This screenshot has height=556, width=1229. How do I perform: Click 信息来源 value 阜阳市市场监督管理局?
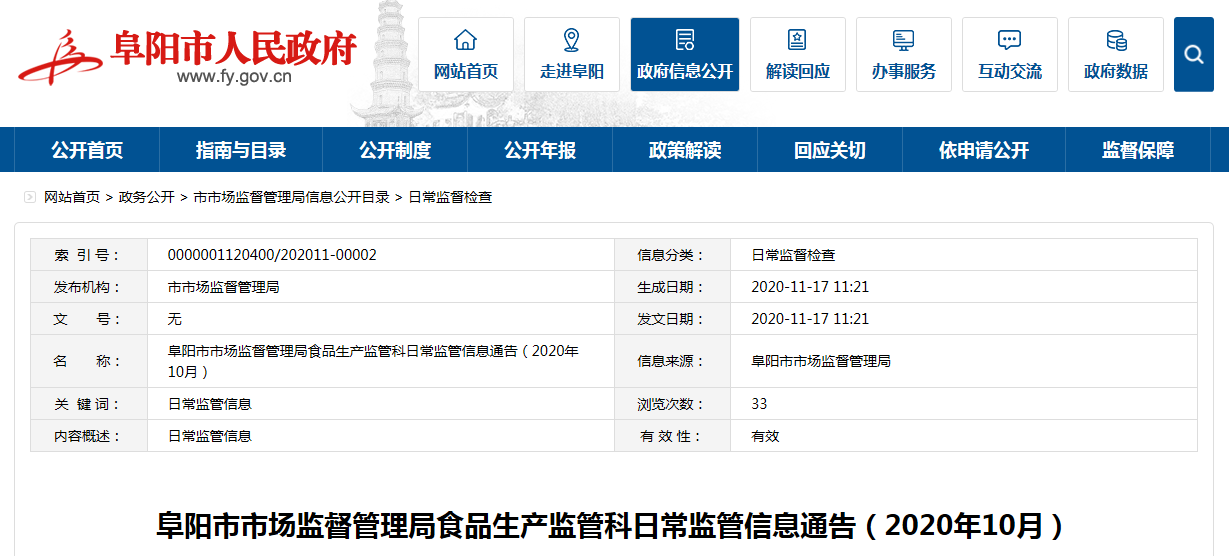(821, 361)
